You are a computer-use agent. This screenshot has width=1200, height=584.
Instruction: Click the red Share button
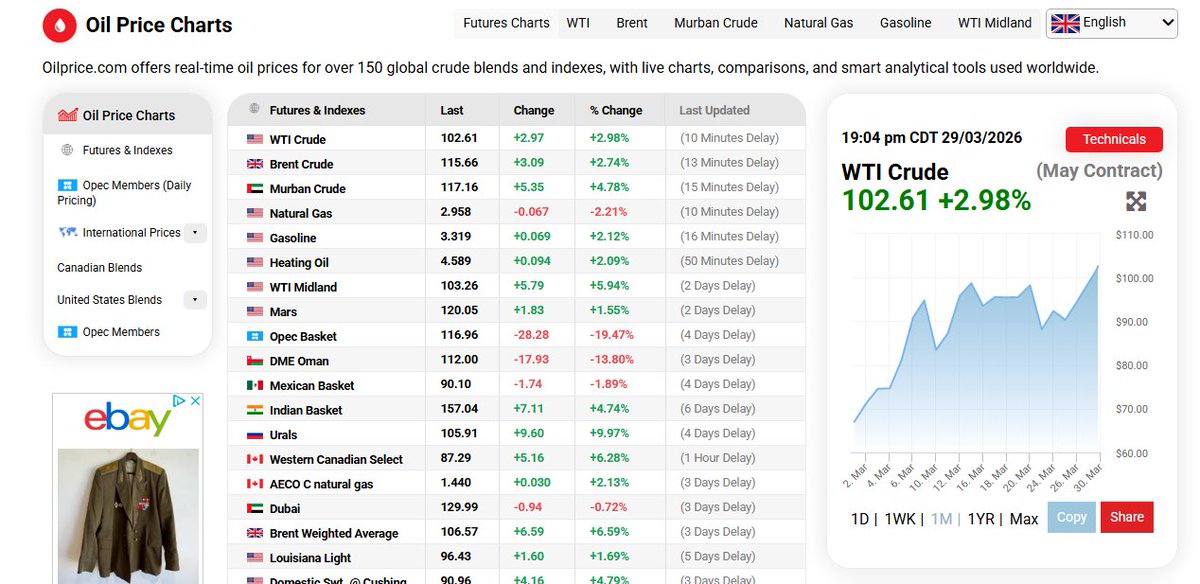tap(1127, 517)
